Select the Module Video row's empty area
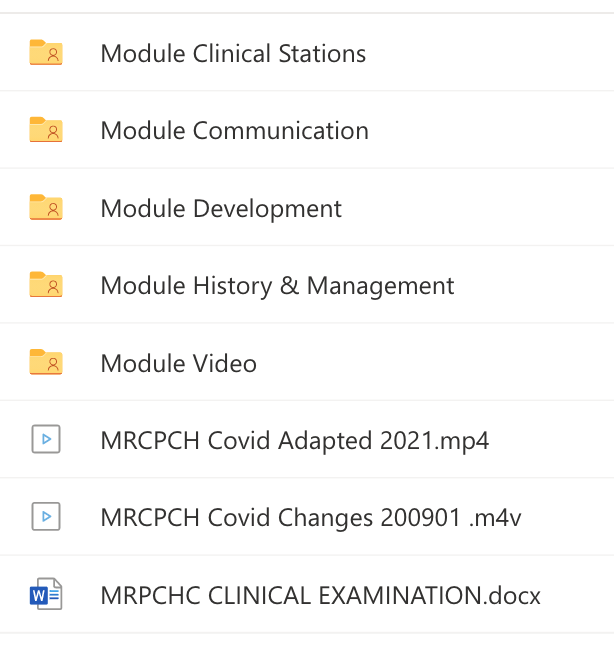This screenshot has width=614, height=650. pos(450,363)
